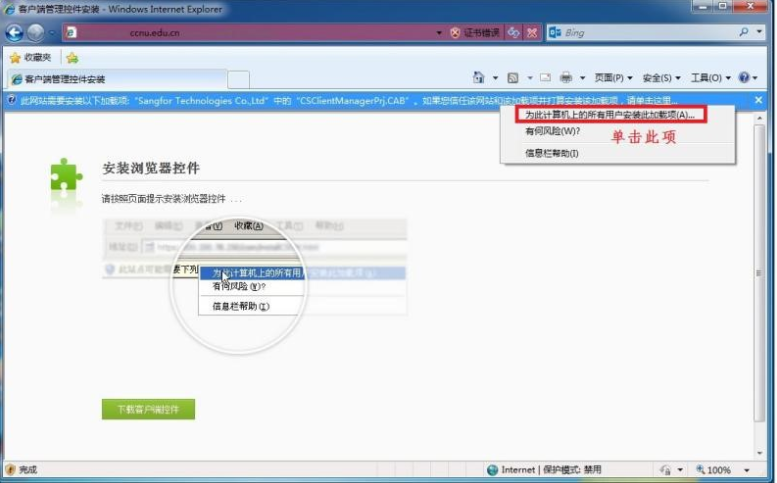Expand the Home button dropdown arrow
This screenshot has width=777, height=483.
495,78
